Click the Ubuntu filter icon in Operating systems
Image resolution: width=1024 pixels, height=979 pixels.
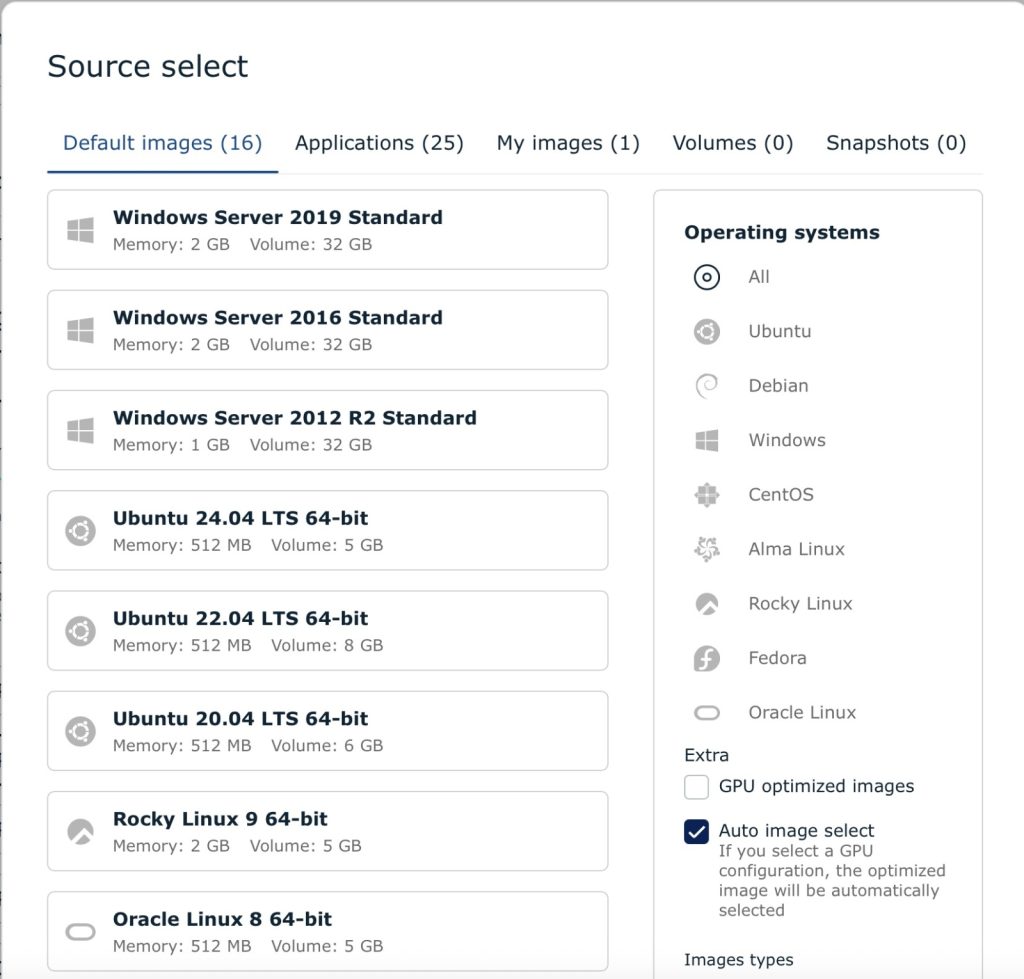click(x=707, y=331)
